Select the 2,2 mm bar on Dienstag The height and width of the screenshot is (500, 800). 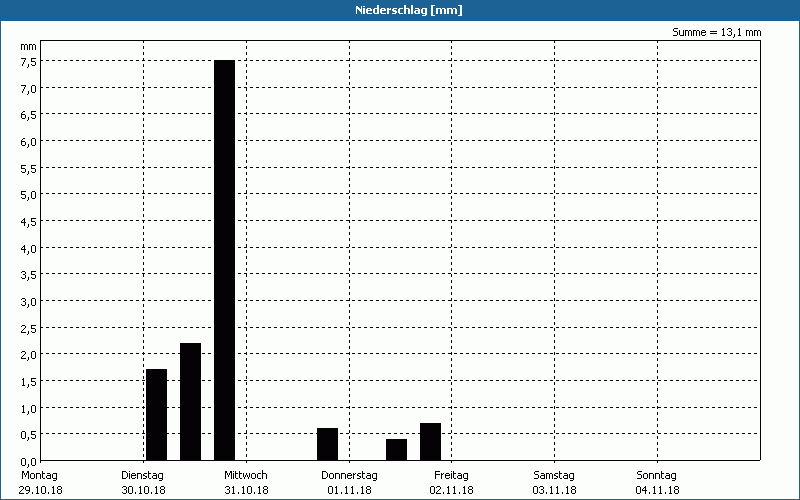pyautogui.click(x=190, y=402)
